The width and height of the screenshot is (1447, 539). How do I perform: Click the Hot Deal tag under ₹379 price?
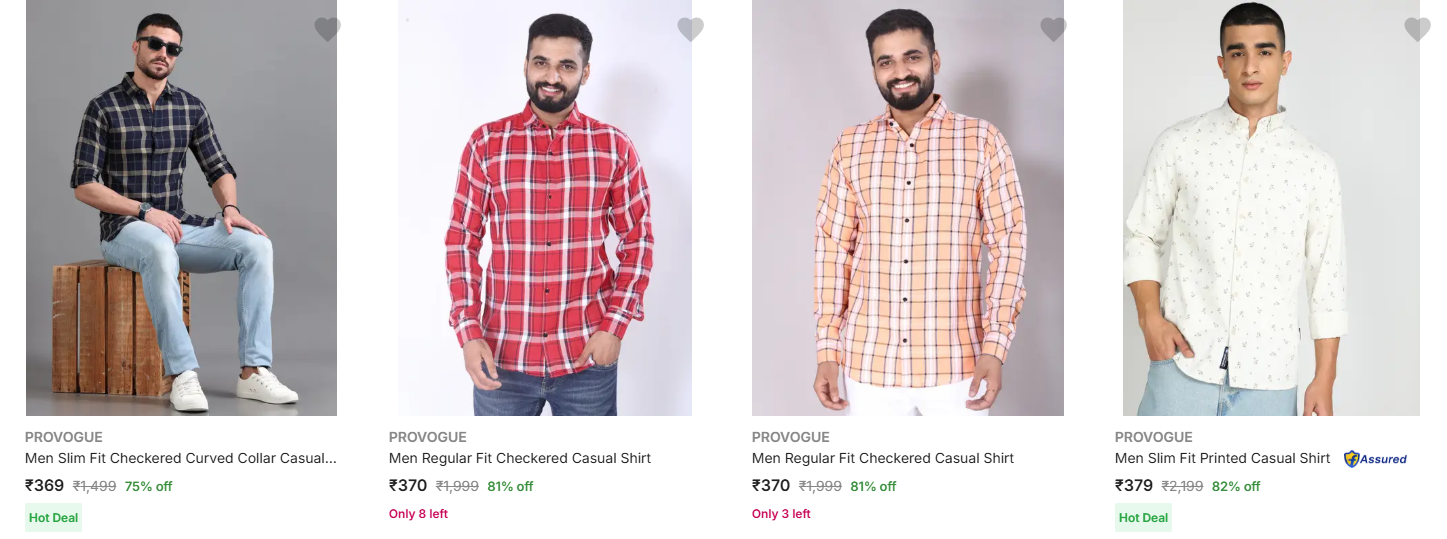tap(1143, 518)
